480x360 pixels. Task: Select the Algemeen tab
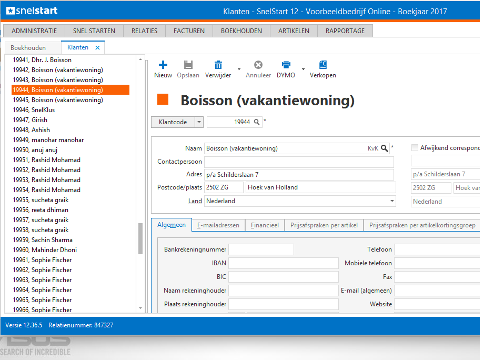click(171, 225)
